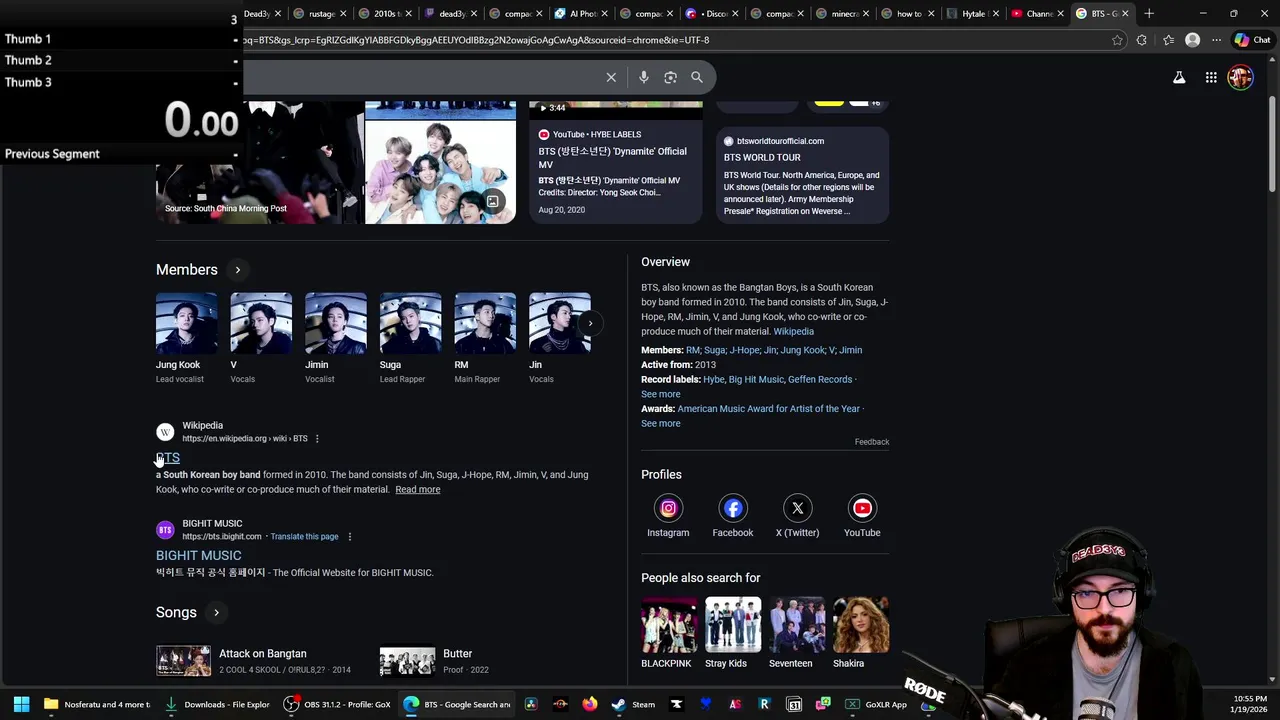1280x720 pixels.
Task: Open Attack on Bangan song entry
Action: pyautogui.click(x=262, y=661)
